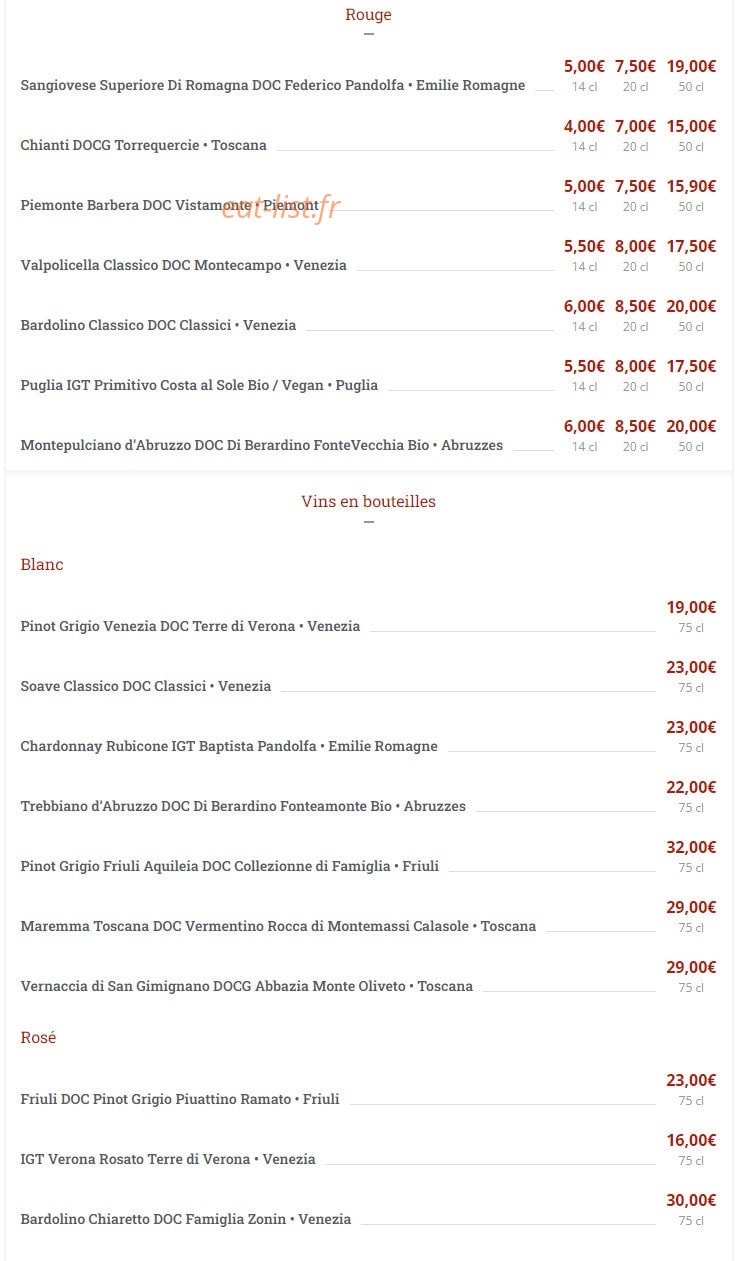Viewport: 750px width, 1261px height.
Task: Select Friuli DOC Pinot Grigio Ramato
Action: [180, 1099]
